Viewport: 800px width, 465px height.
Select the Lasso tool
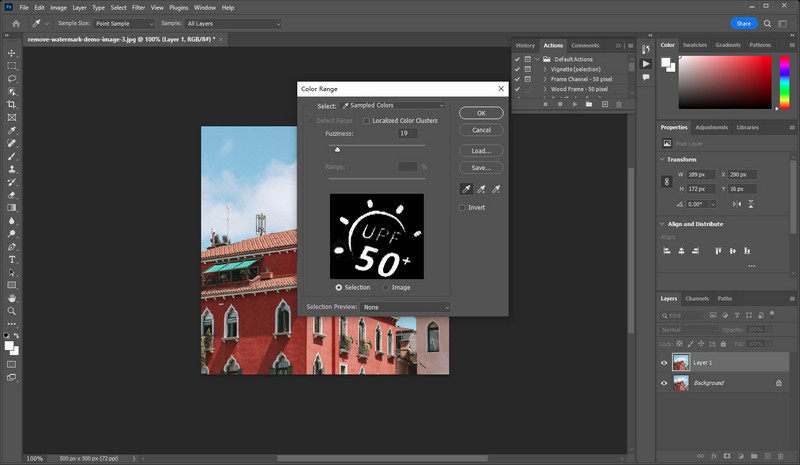click(x=12, y=79)
